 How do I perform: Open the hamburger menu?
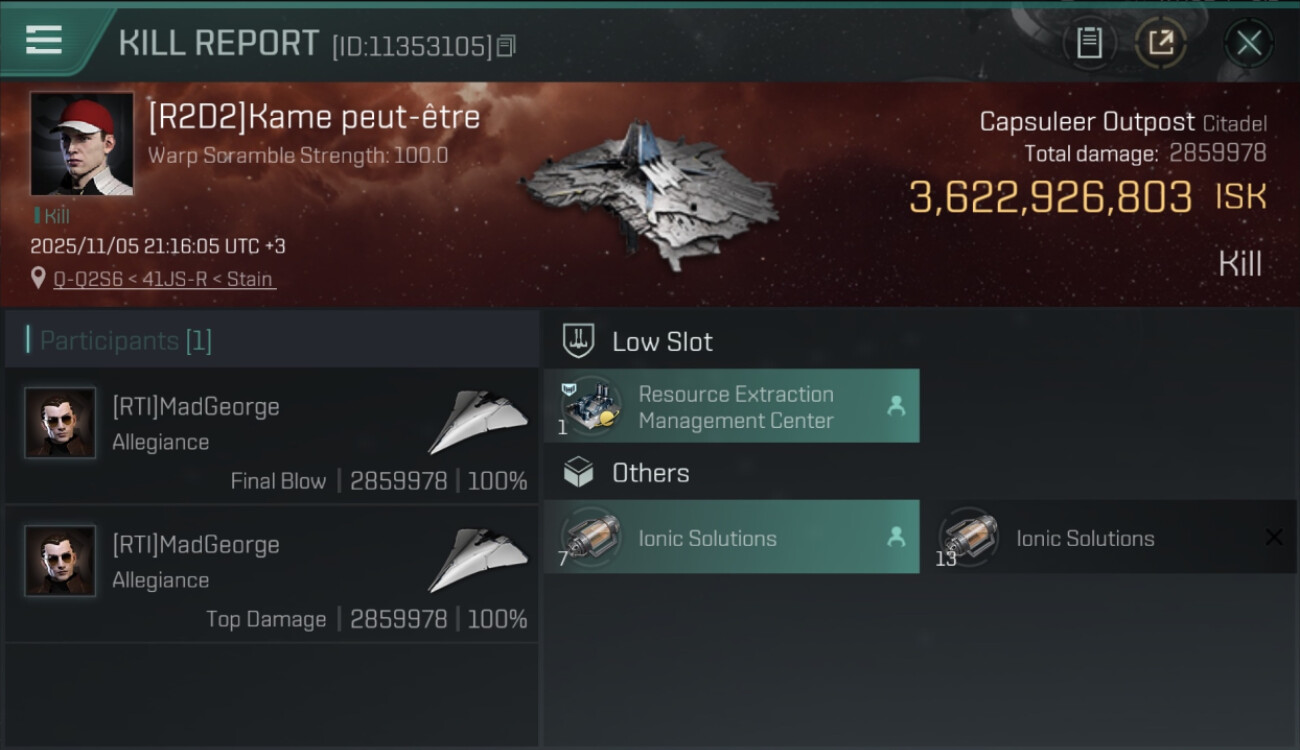pyautogui.click(x=44, y=40)
